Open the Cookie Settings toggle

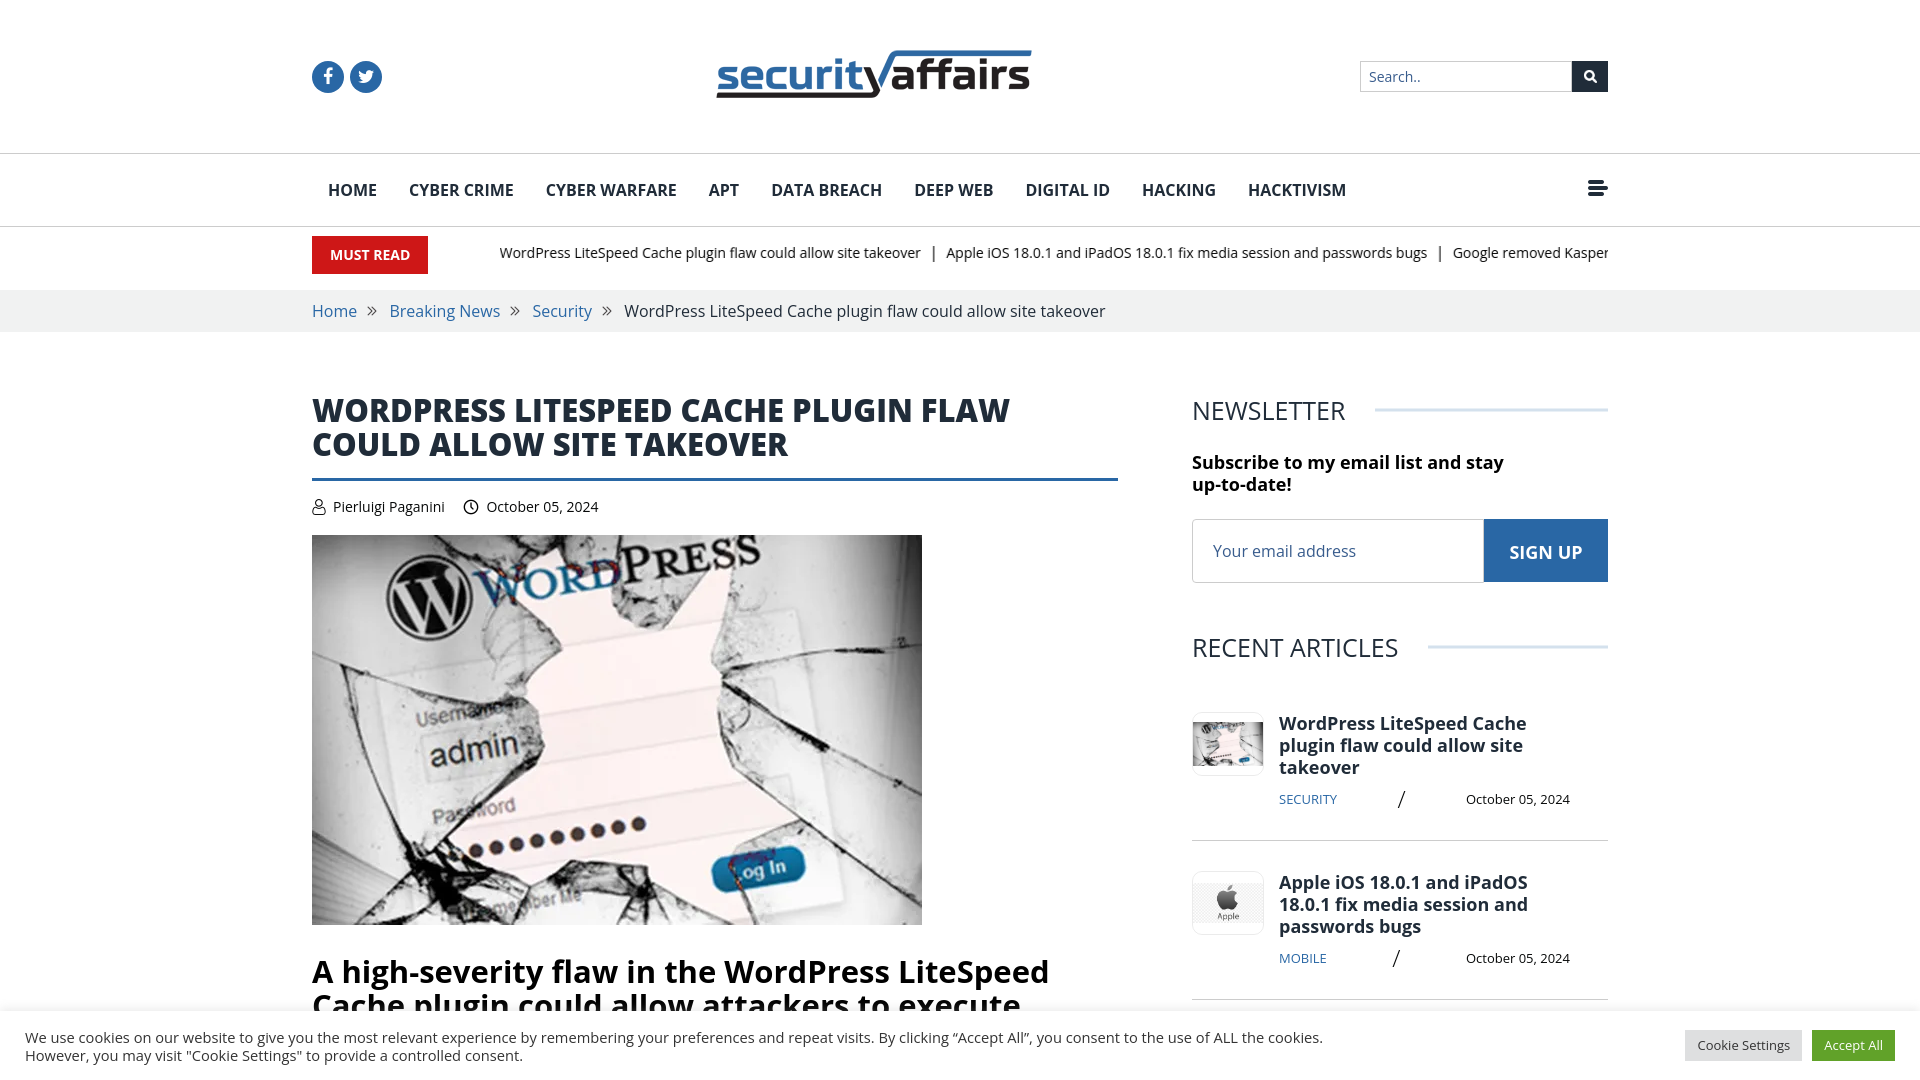[1743, 1044]
